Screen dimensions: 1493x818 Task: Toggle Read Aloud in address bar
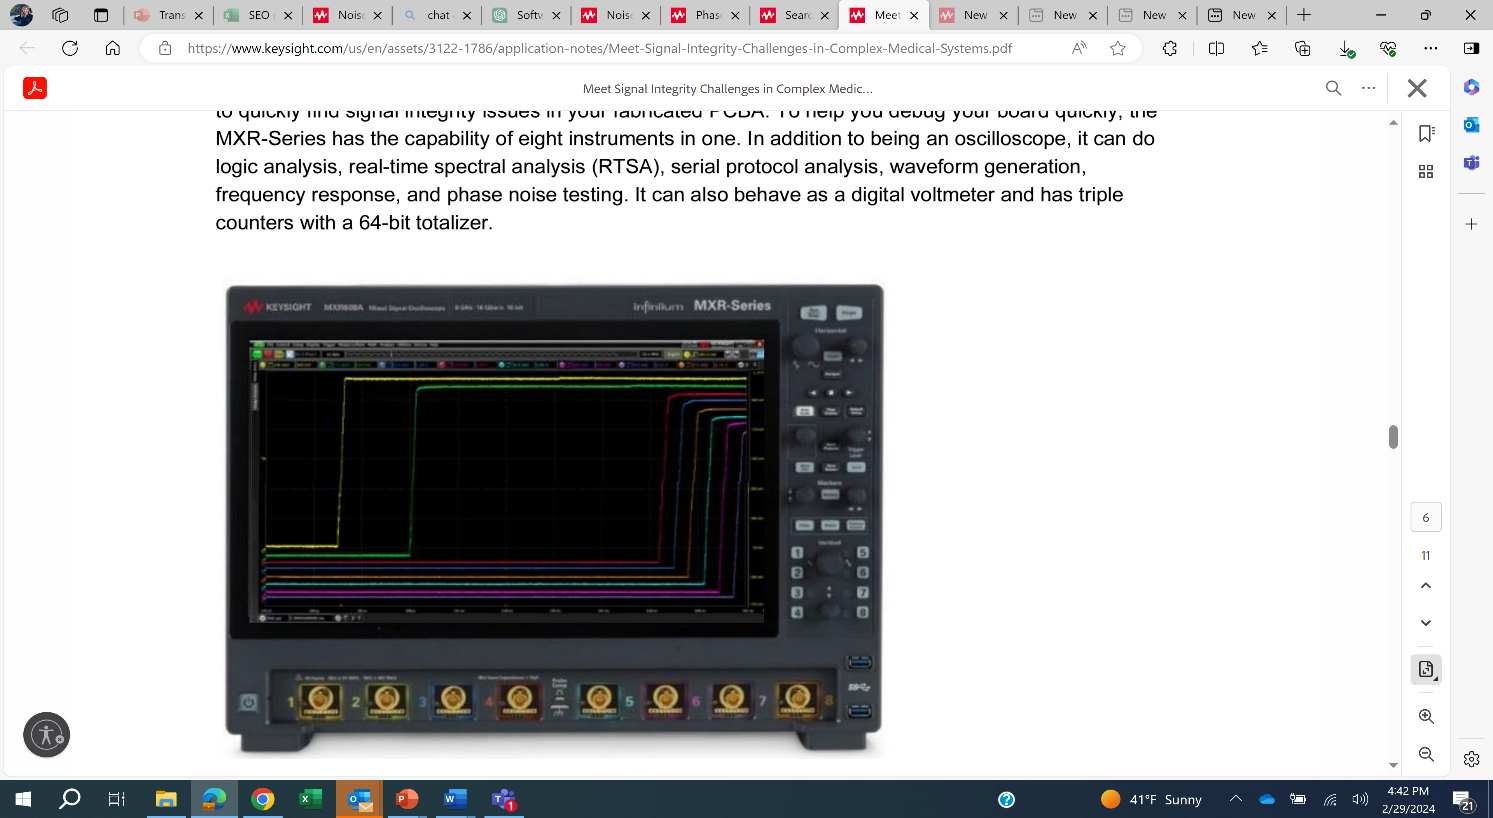(1079, 48)
